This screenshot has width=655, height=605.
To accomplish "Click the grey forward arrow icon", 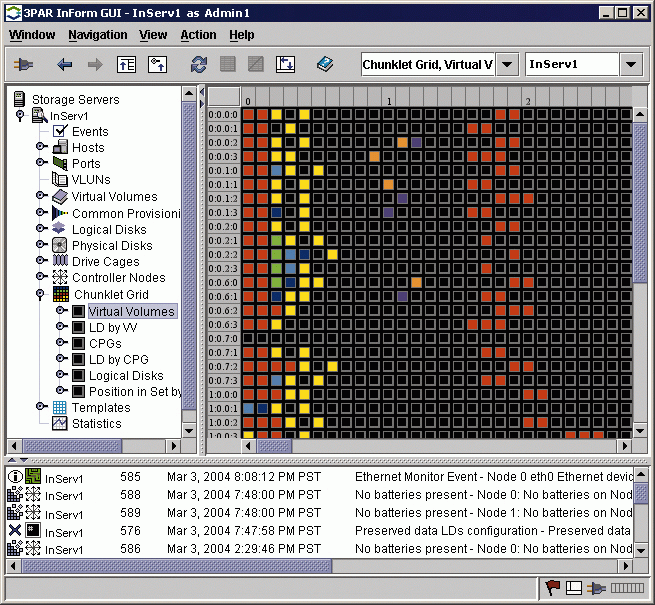I will pyautogui.click(x=95, y=65).
